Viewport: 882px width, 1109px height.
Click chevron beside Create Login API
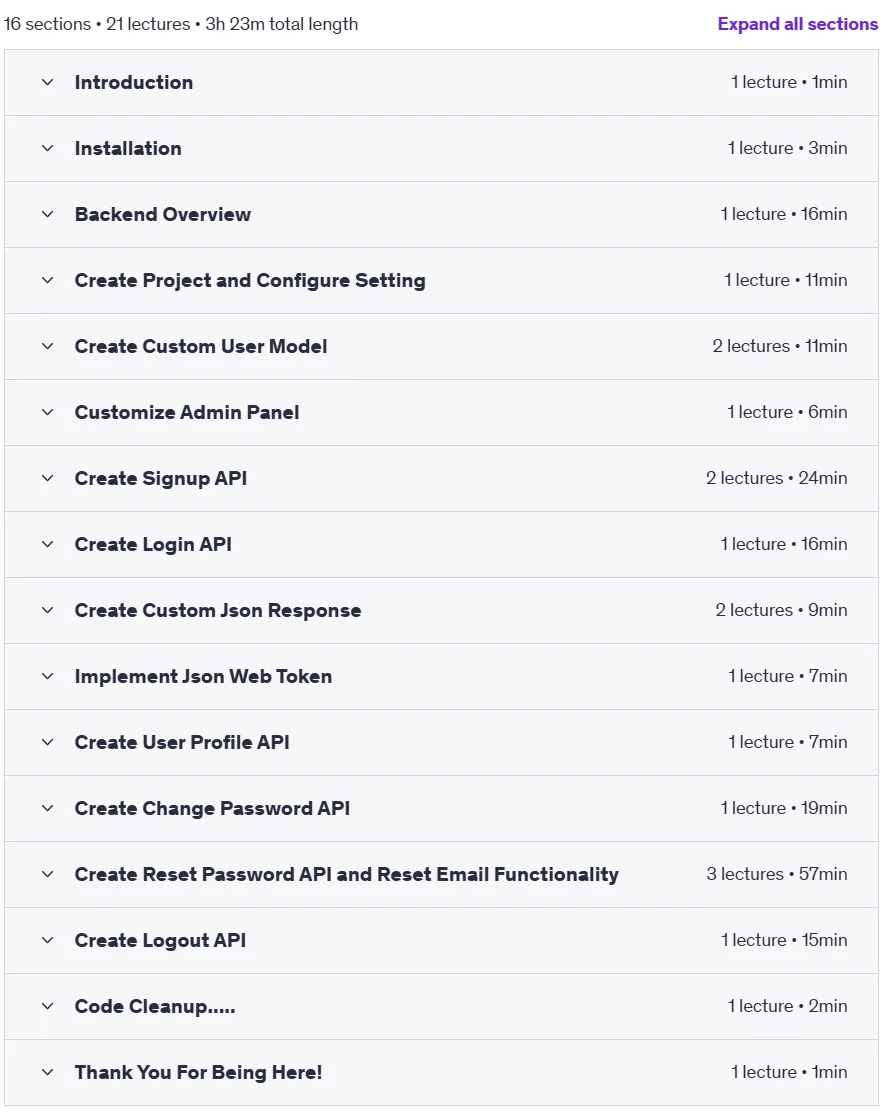click(47, 545)
